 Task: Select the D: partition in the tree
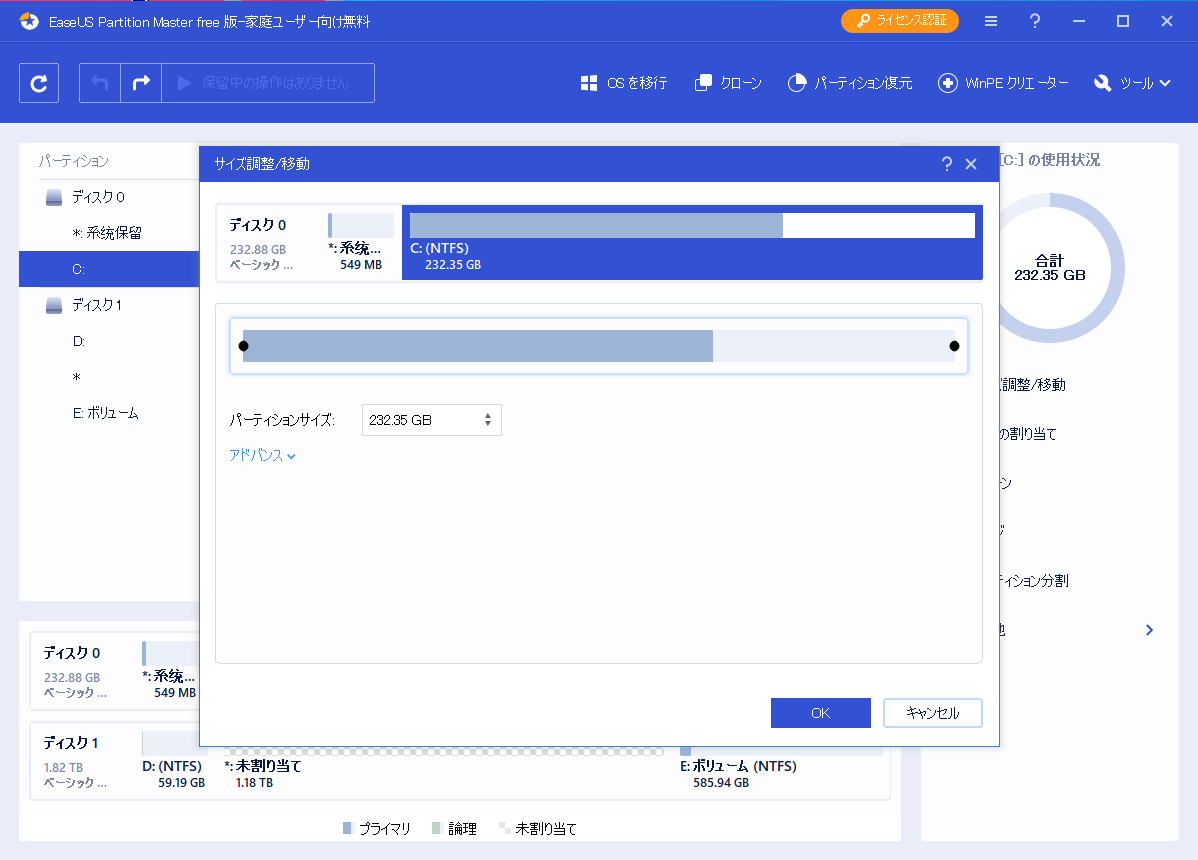[x=108, y=341]
